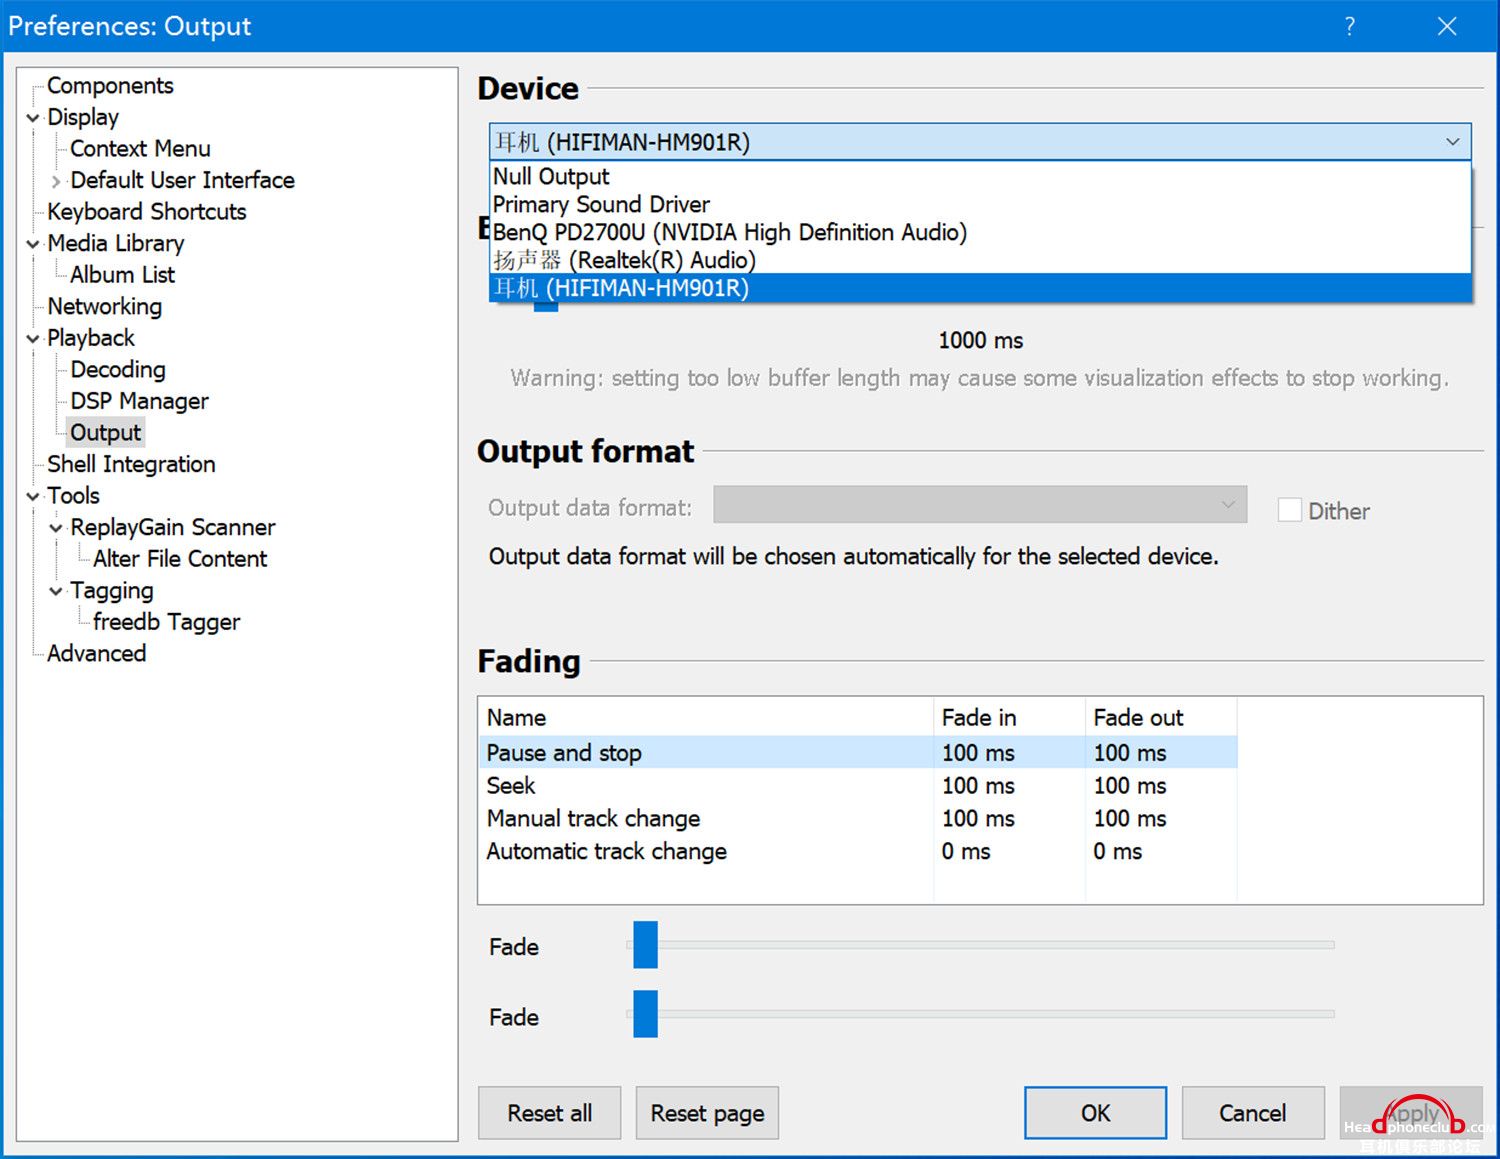Viewport: 1500px width, 1159px height.
Task: Select the Realtek(R) Audio speaker option
Action: [980, 260]
